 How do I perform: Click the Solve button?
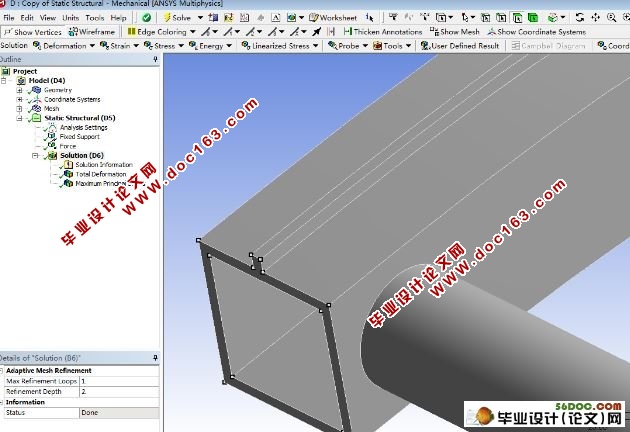(177, 18)
